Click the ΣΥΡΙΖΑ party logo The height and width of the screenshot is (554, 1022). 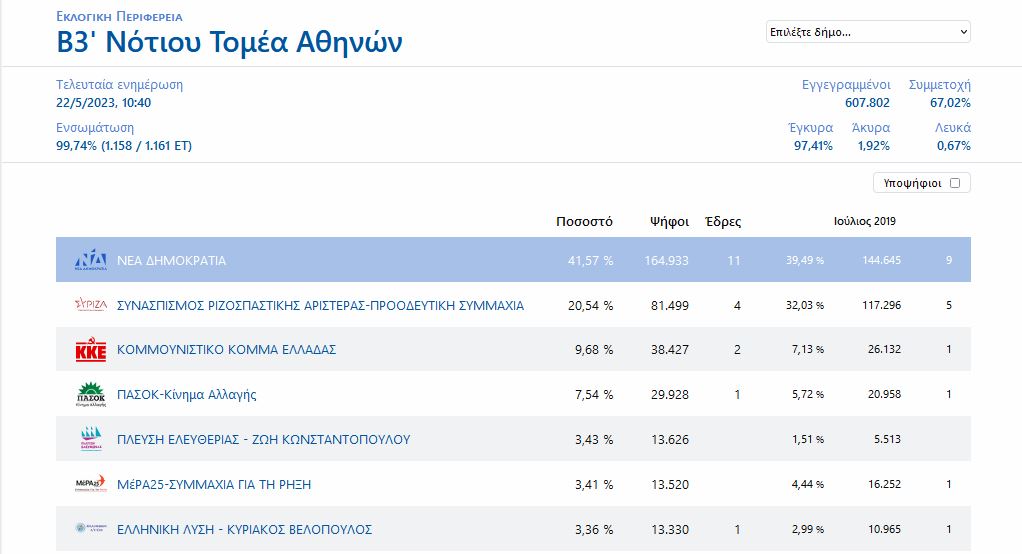coord(90,305)
